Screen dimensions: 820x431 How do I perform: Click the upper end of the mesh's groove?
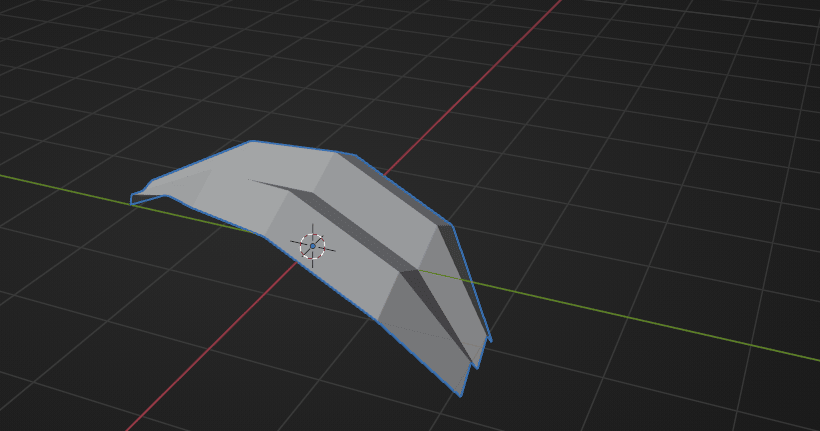(250, 180)
